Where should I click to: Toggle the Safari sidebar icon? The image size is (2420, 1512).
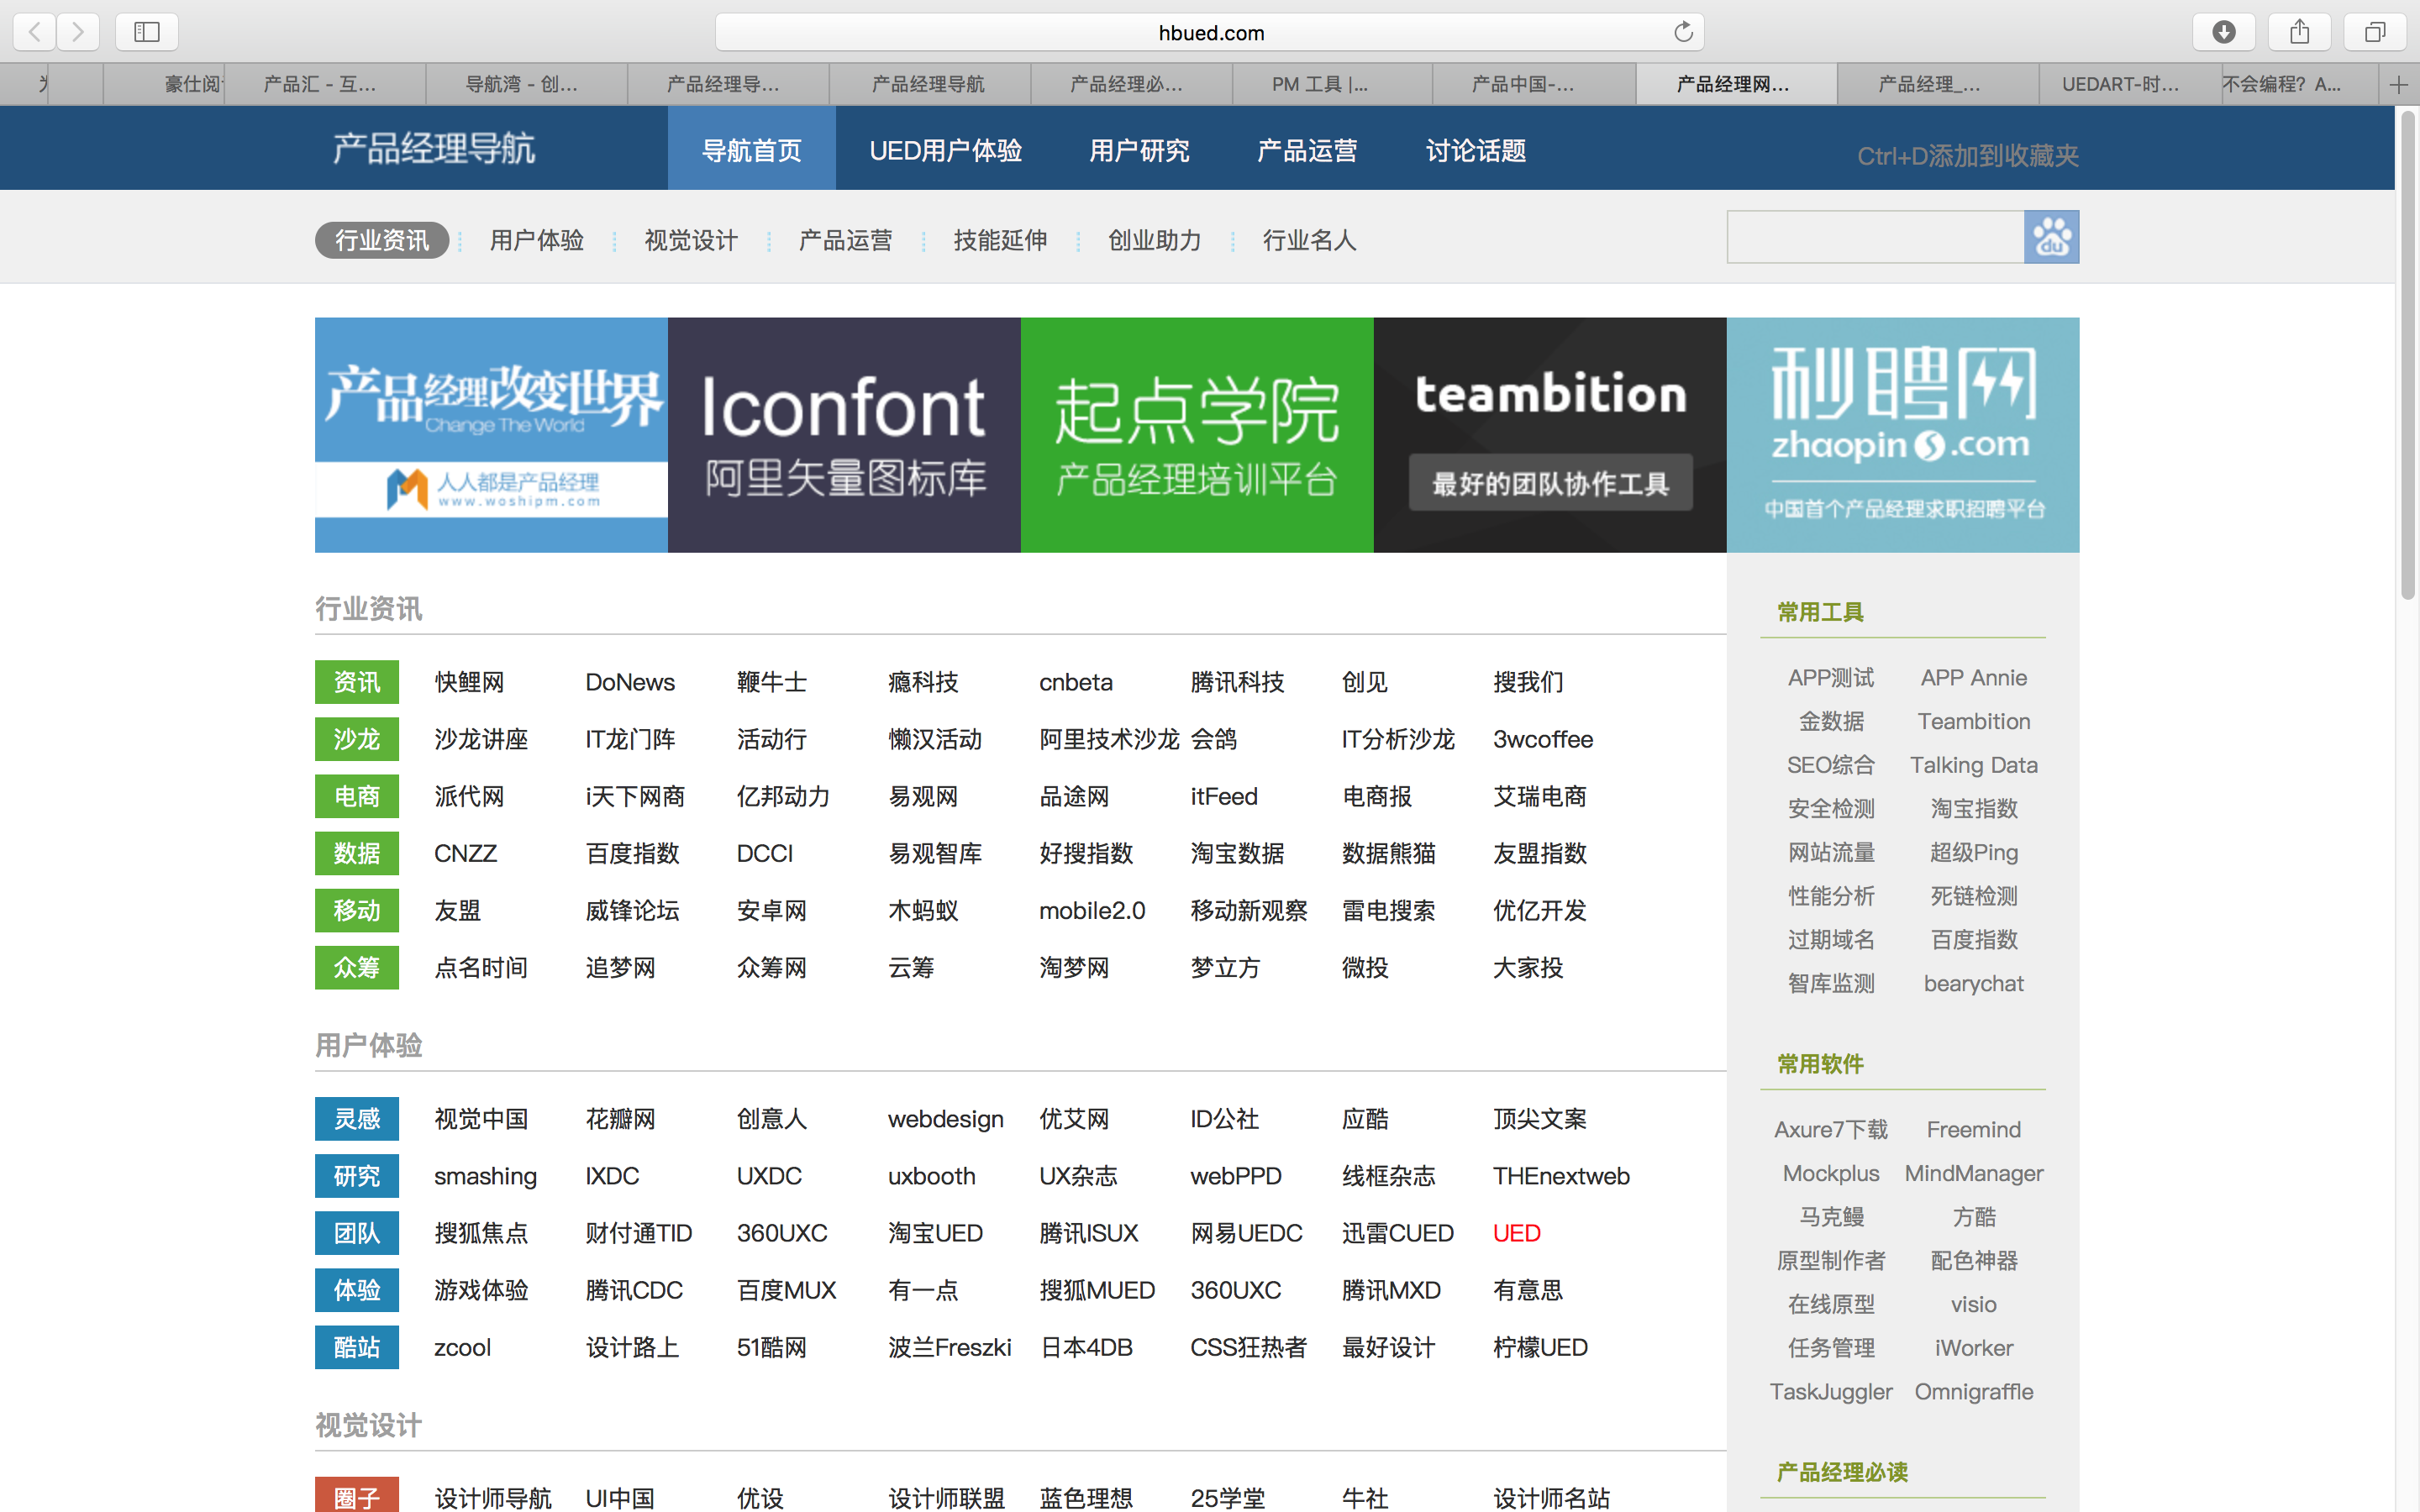pyautogui.click(x=147, y=32)
